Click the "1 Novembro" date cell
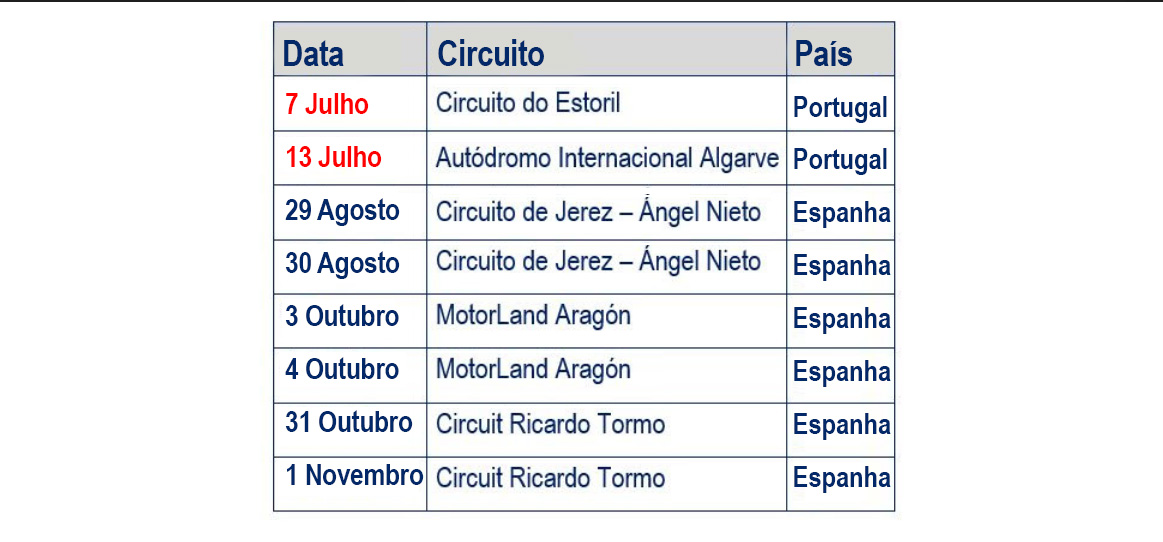The width and height of the screenshot is (1163, 542). pos(353,476)
